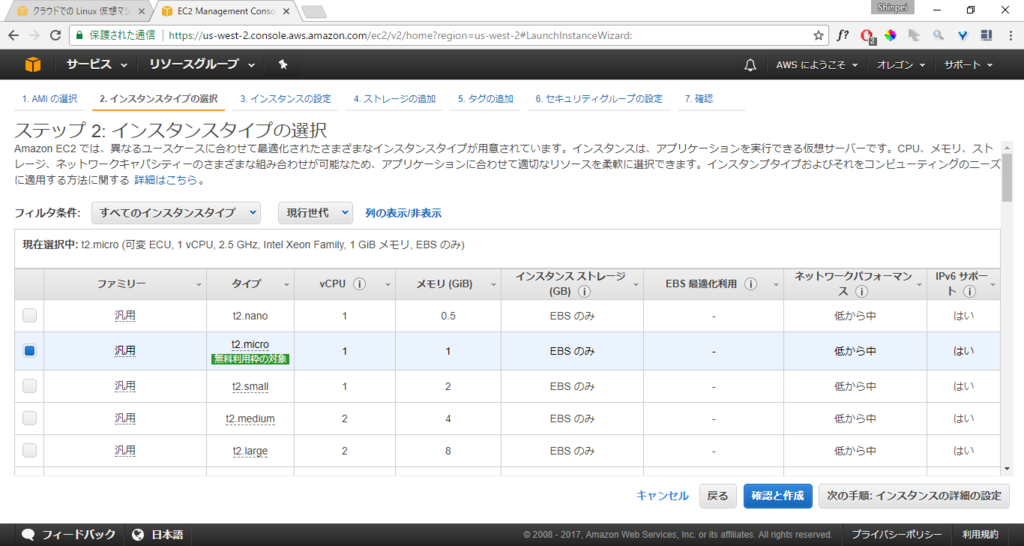The height and width of the screenshot is (546, 1024).
Task: Click the network performance info icon
Action: [x=861, y=291]
